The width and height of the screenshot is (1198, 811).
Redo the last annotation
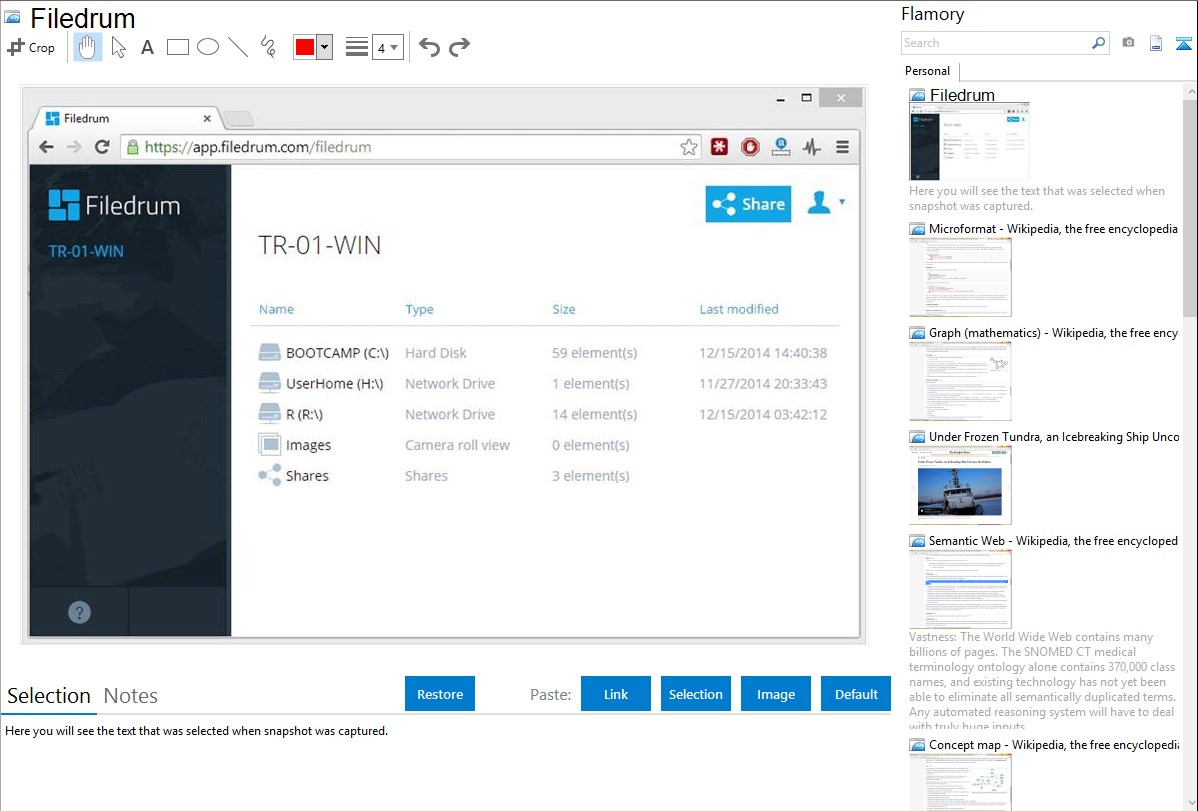coord(459,47)
